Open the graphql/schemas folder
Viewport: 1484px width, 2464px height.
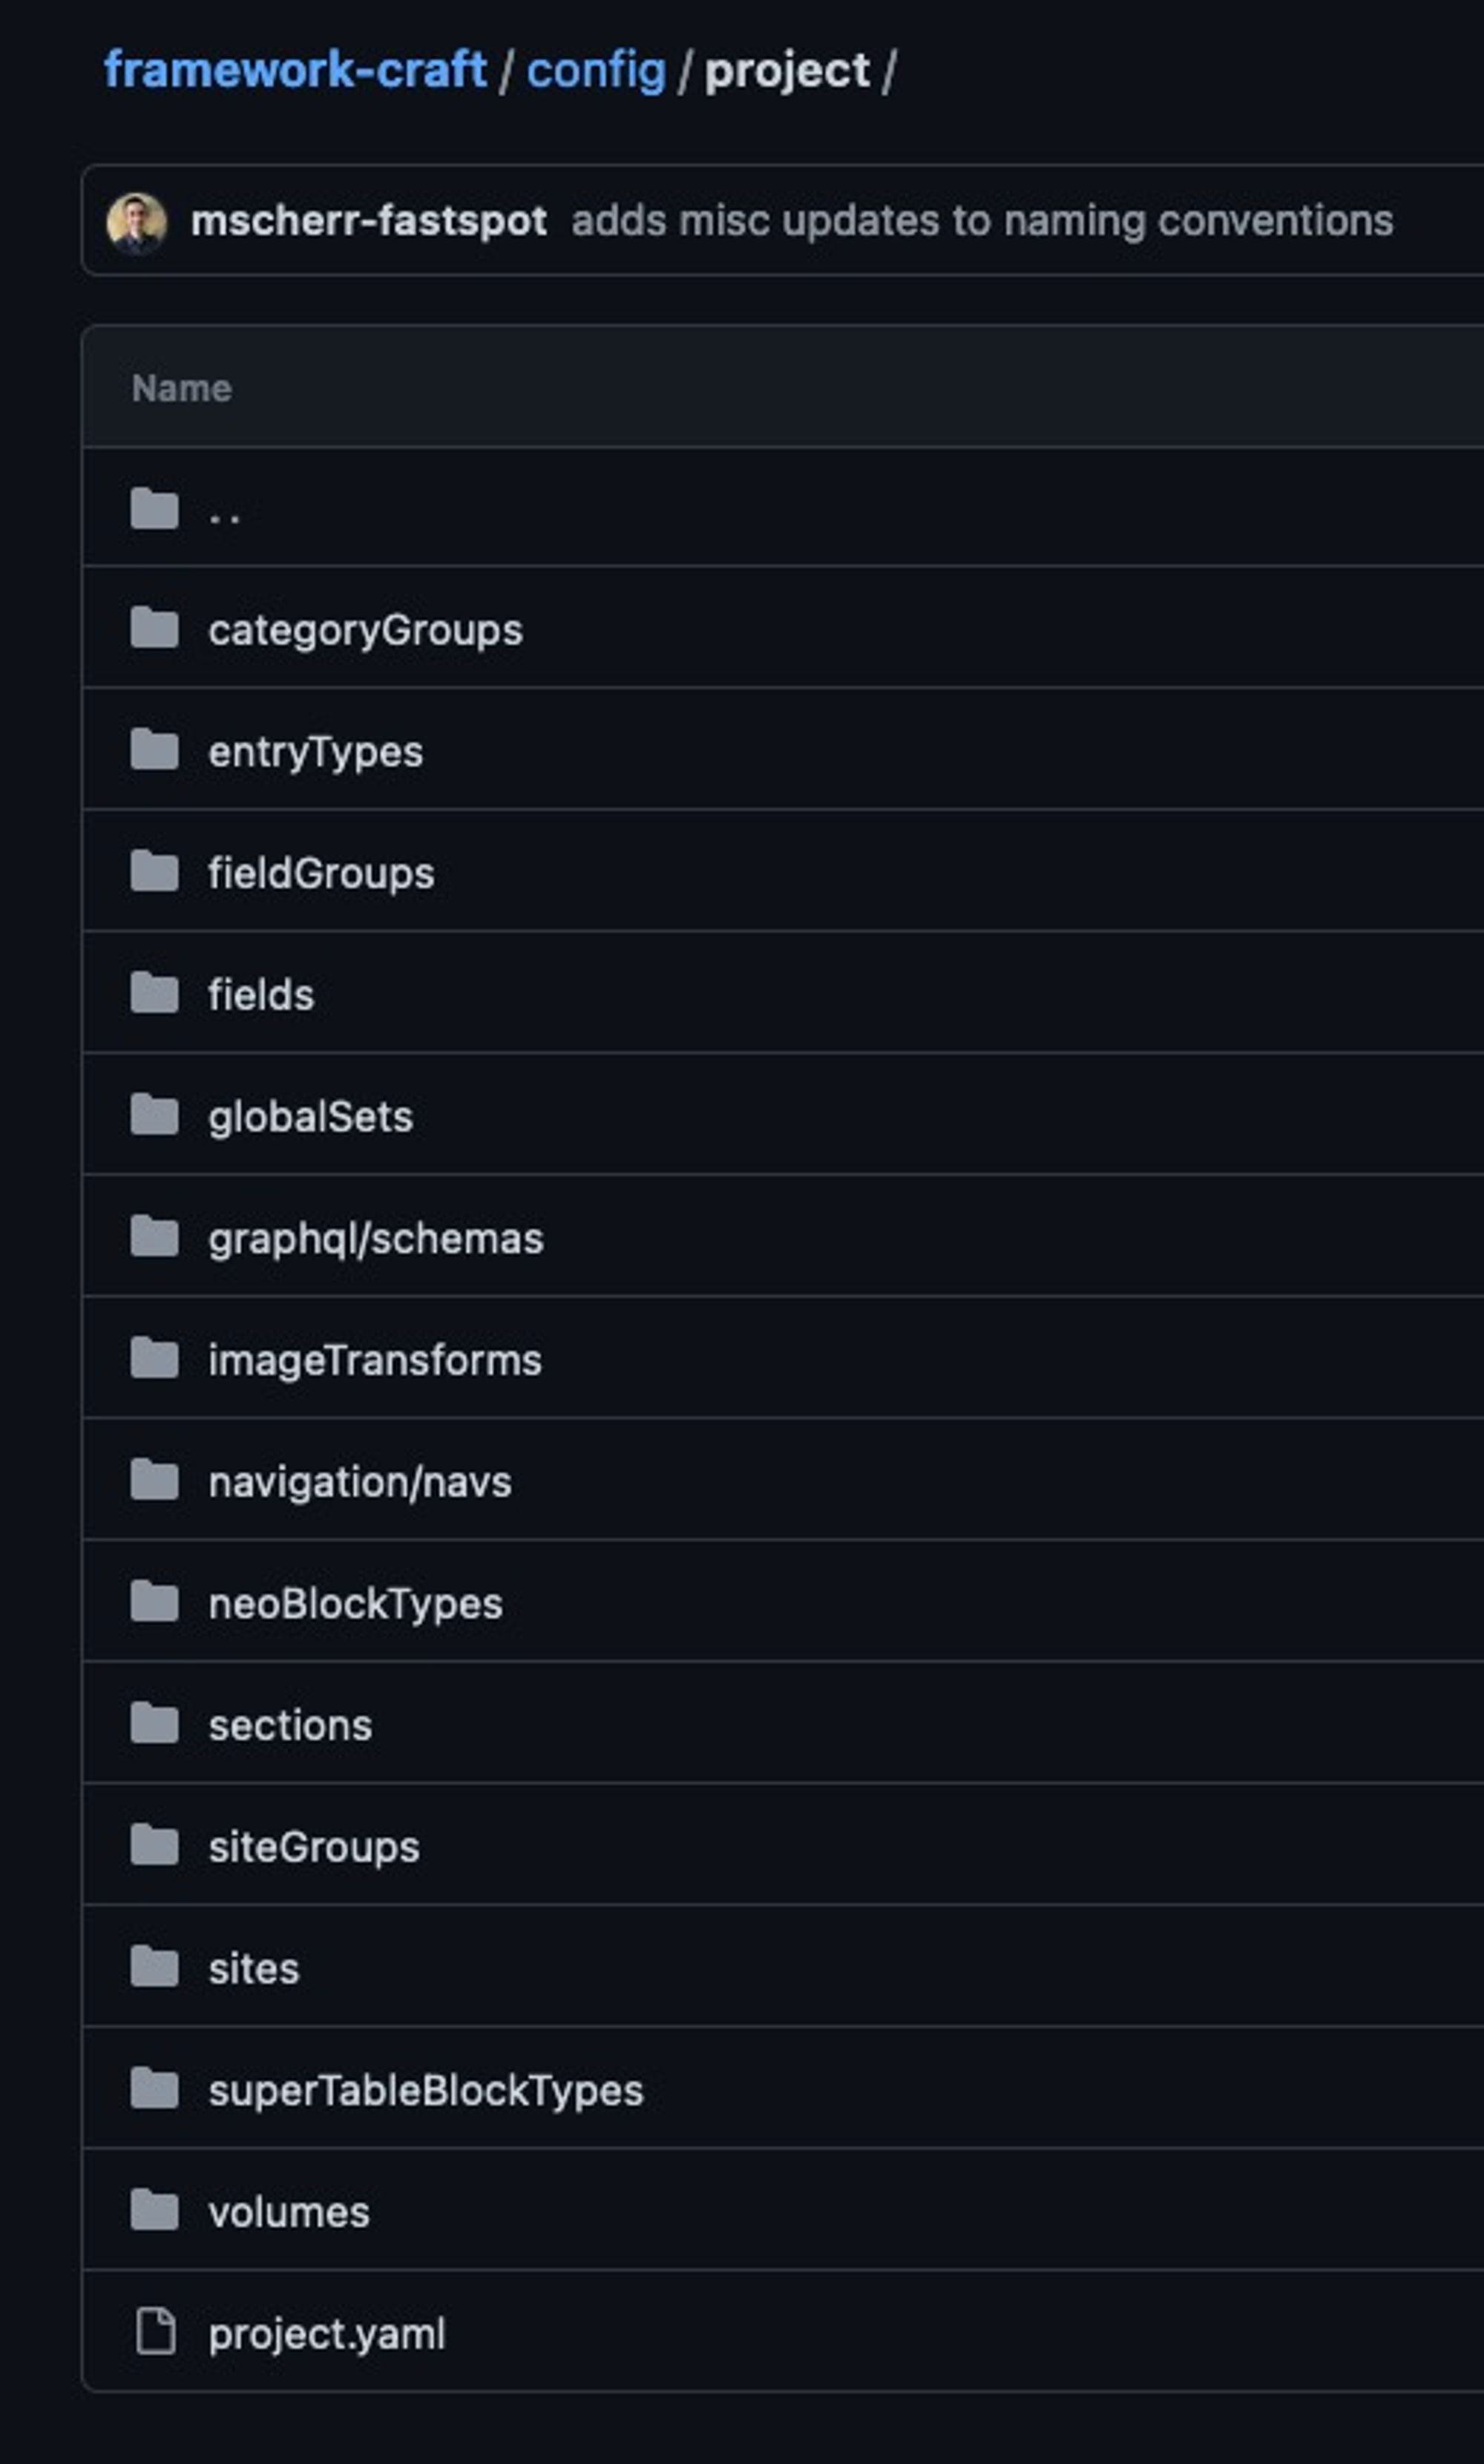point(376,1238)
